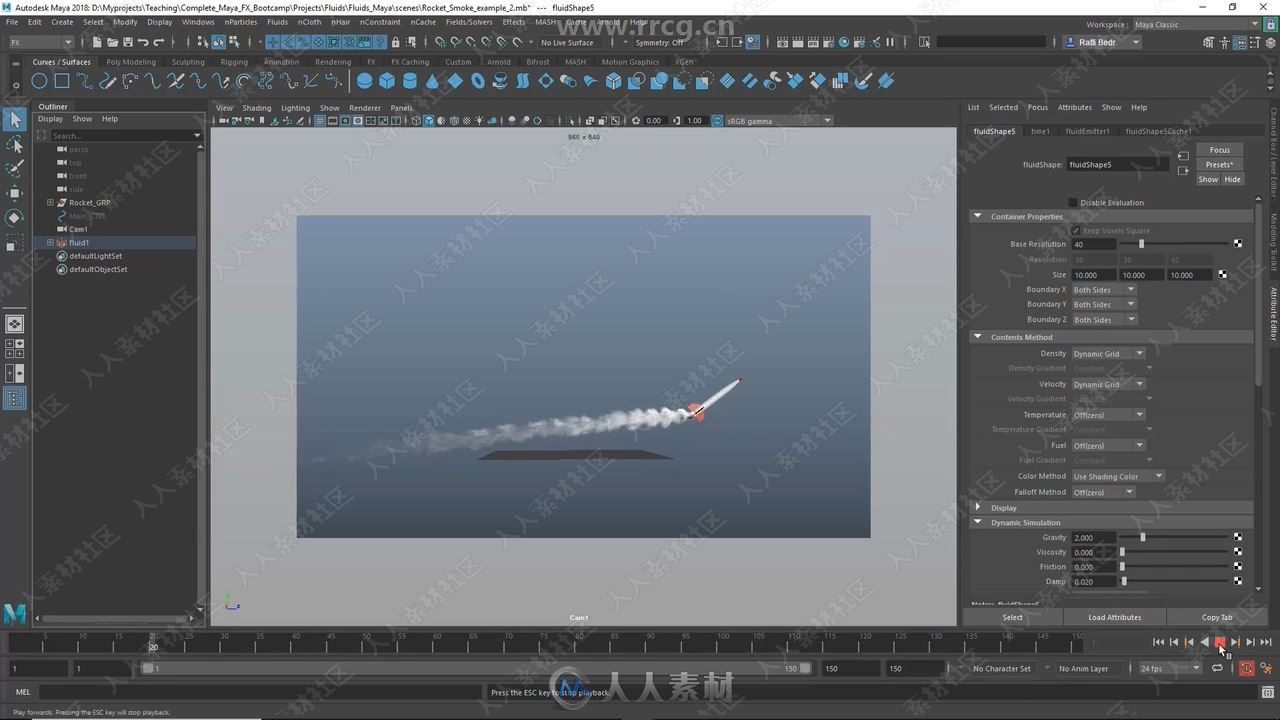The width and height of the screenshot is (1280, 720).
Task: Click the Copy Tab button
Action: click(x=1217, y=617)
